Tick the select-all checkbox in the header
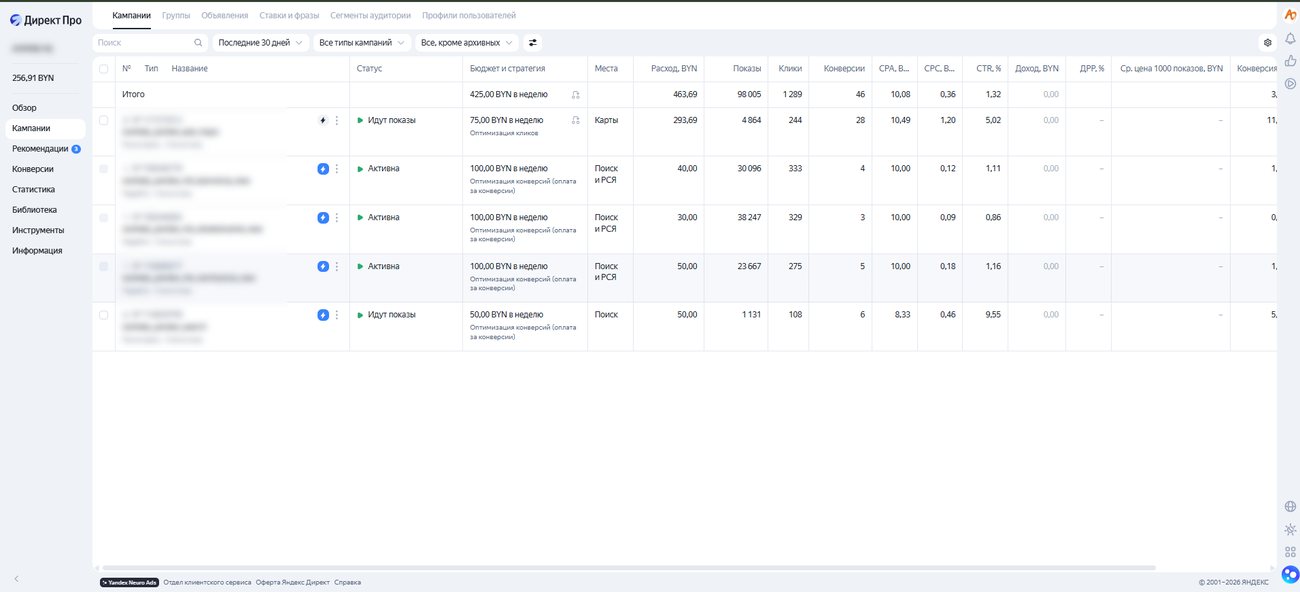Screen dimensions: 1300x592 [104, 68]
